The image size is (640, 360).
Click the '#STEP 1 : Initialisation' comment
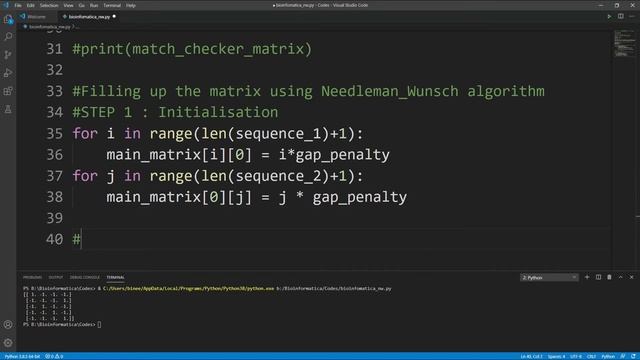176,112
